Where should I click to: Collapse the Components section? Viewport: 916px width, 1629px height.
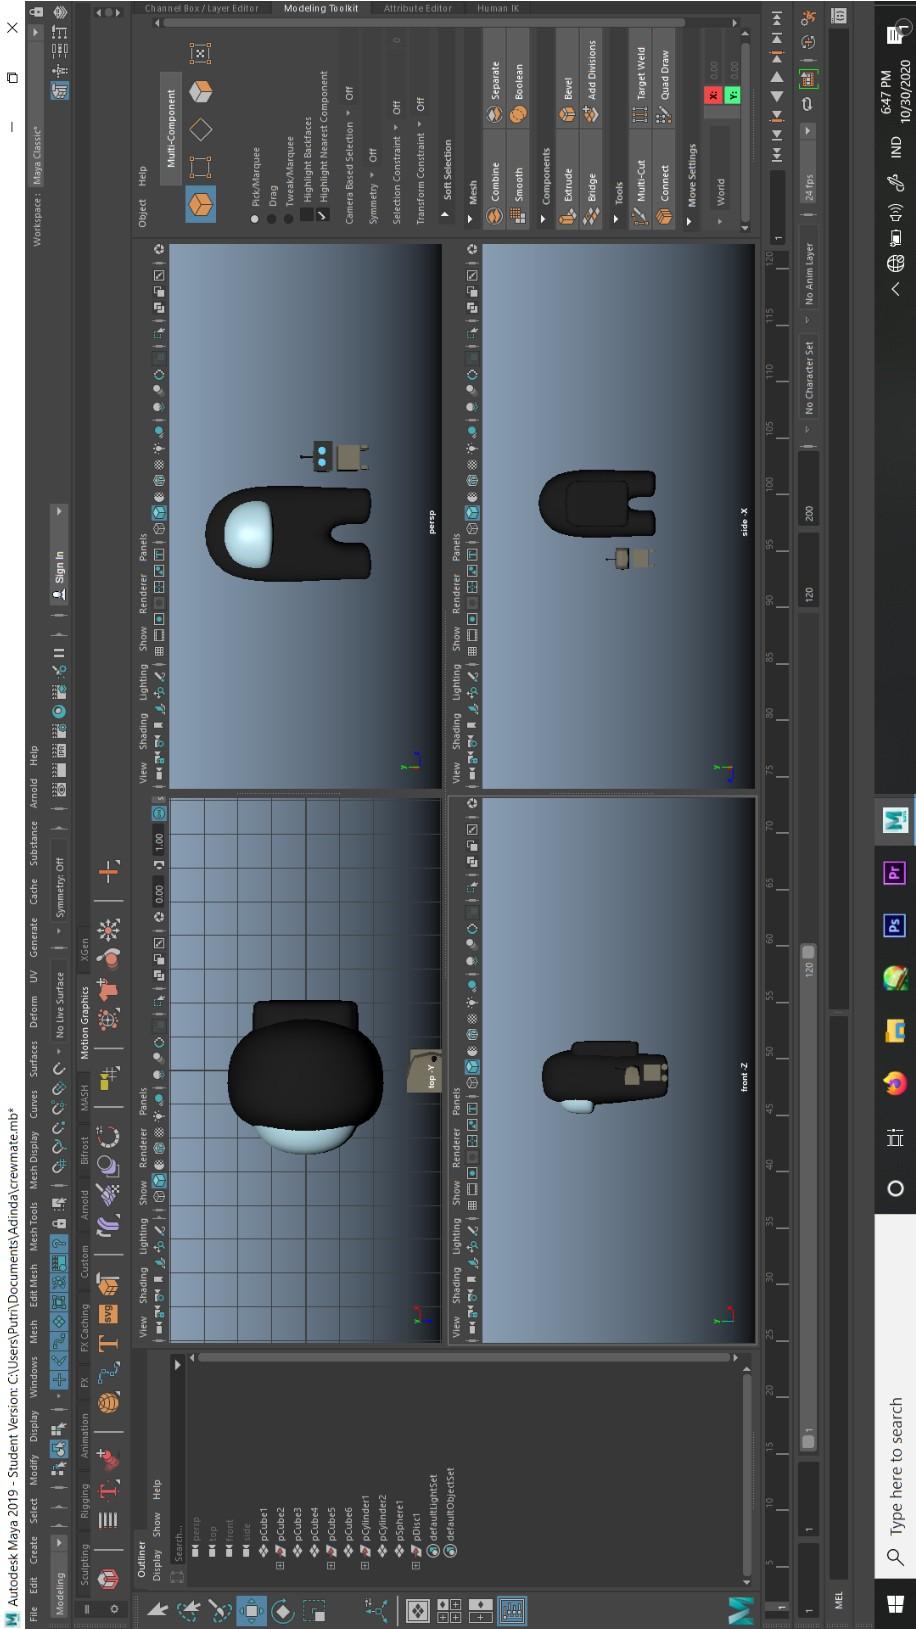543,218
